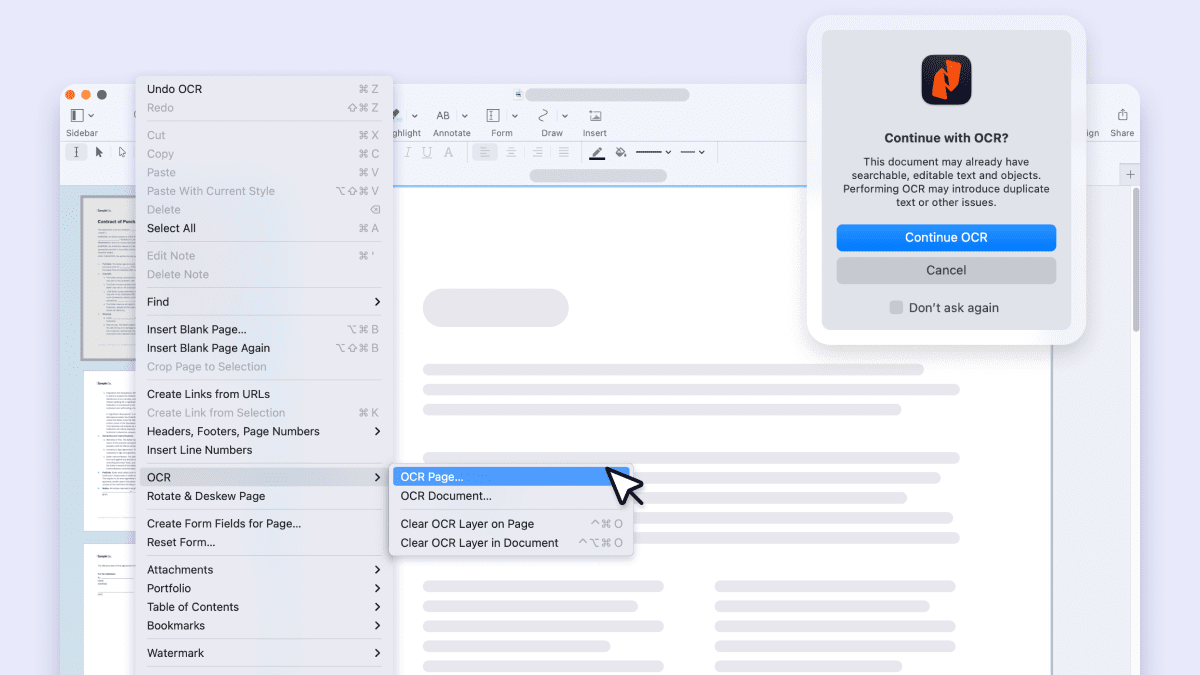1200x675 pixels.
Task: Click the plus button to add tab
Action: pyautogui.click(x=1131, y=175)
